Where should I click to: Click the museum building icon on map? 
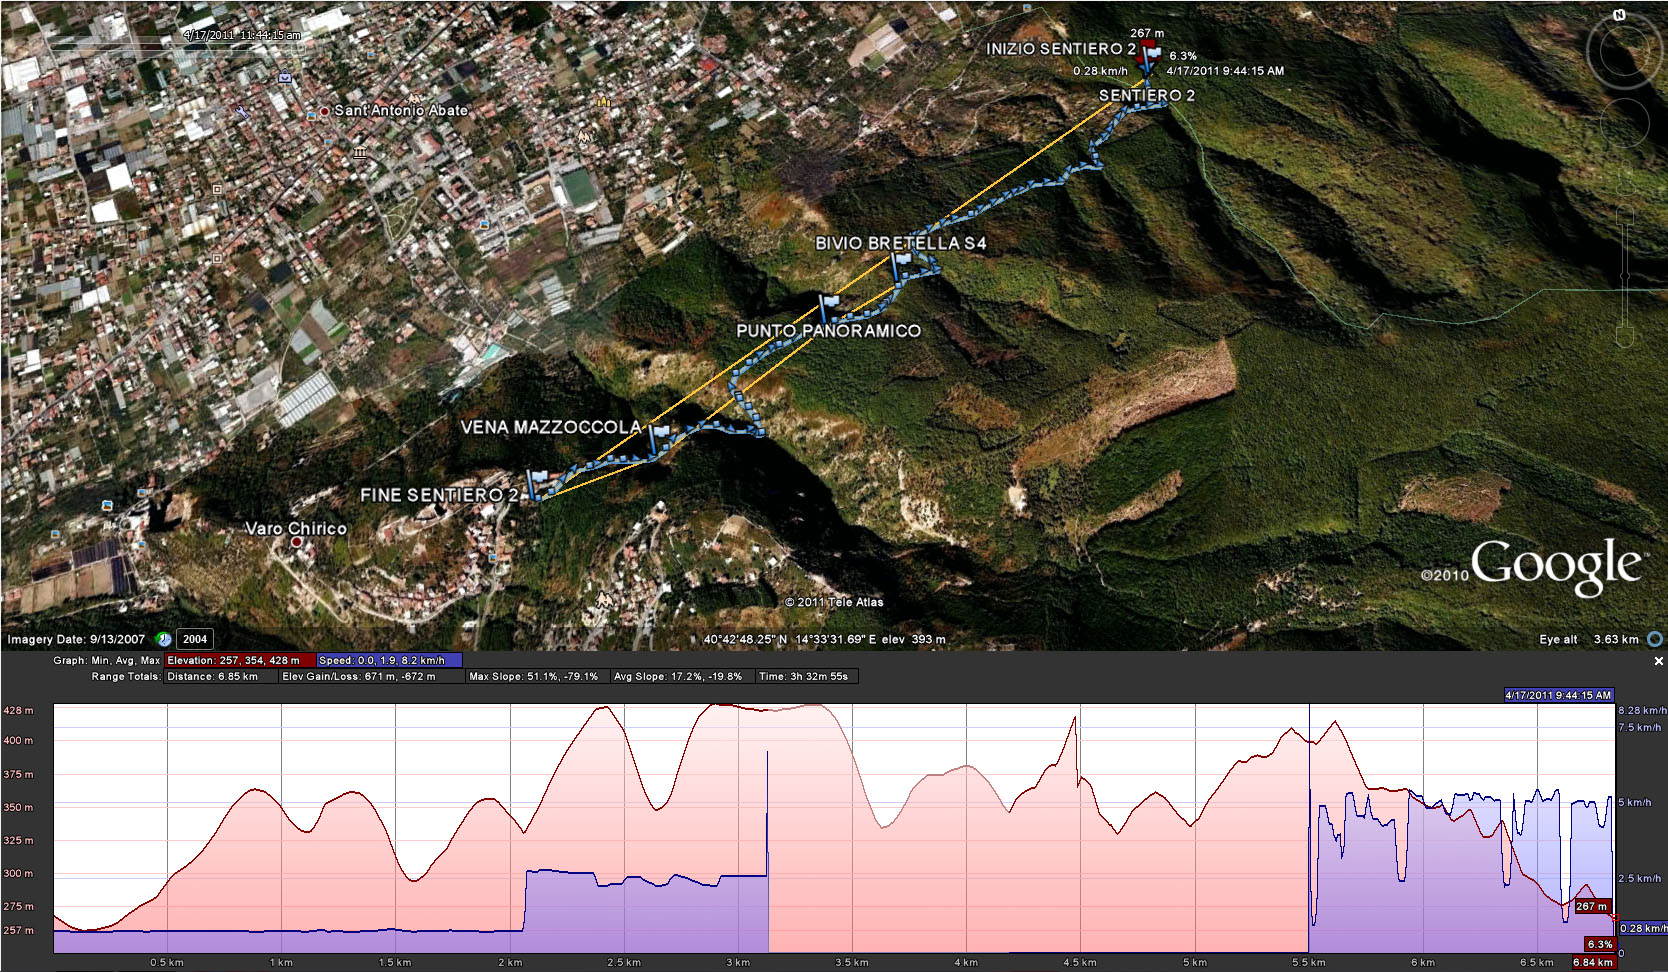pyautogui.click(x=359, y=153)
